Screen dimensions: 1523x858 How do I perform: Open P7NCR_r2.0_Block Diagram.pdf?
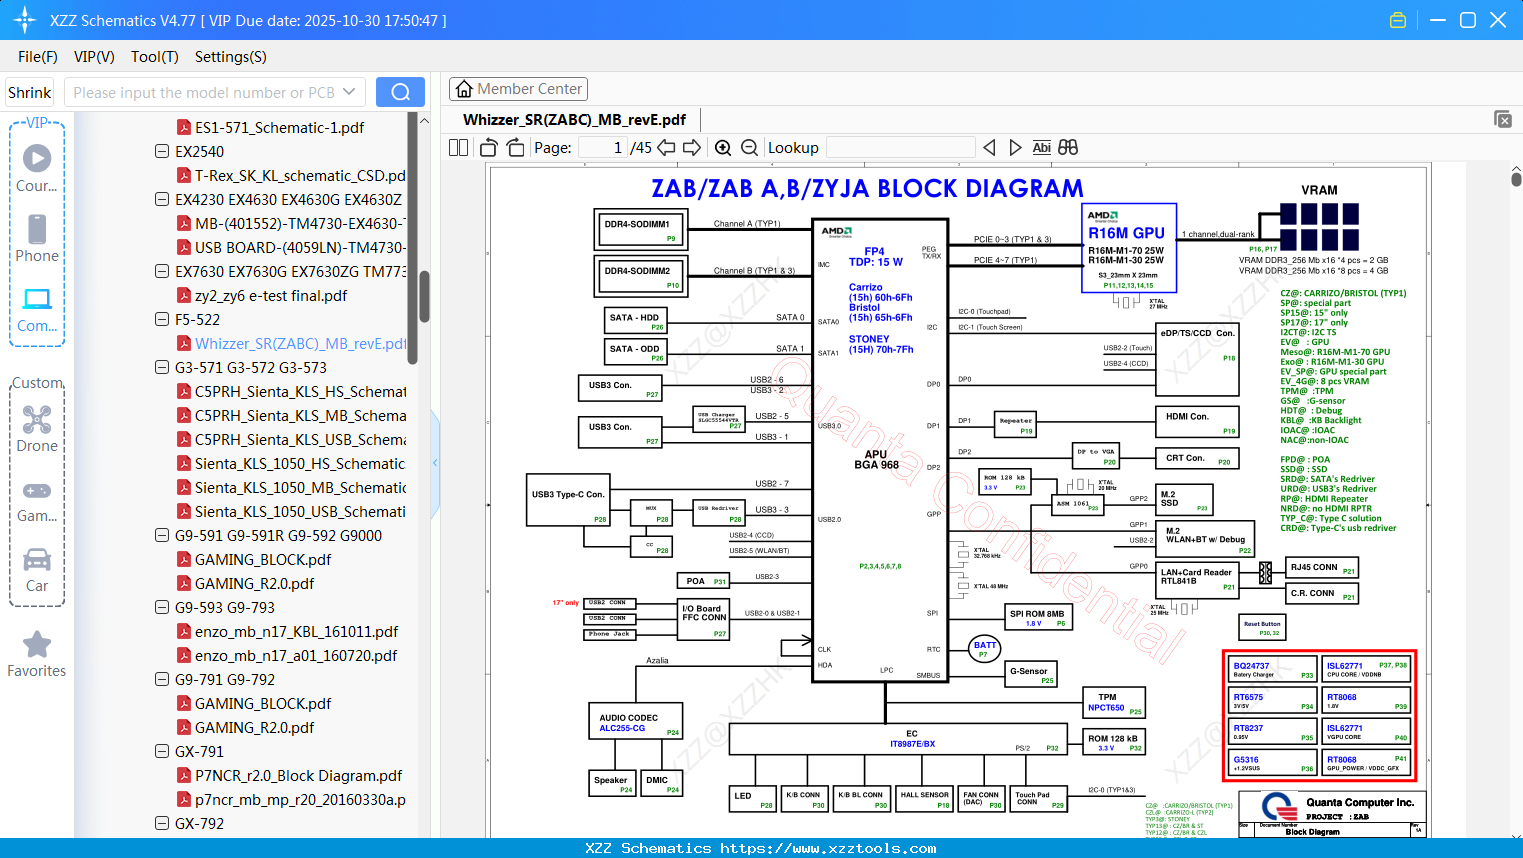[298, 775]
